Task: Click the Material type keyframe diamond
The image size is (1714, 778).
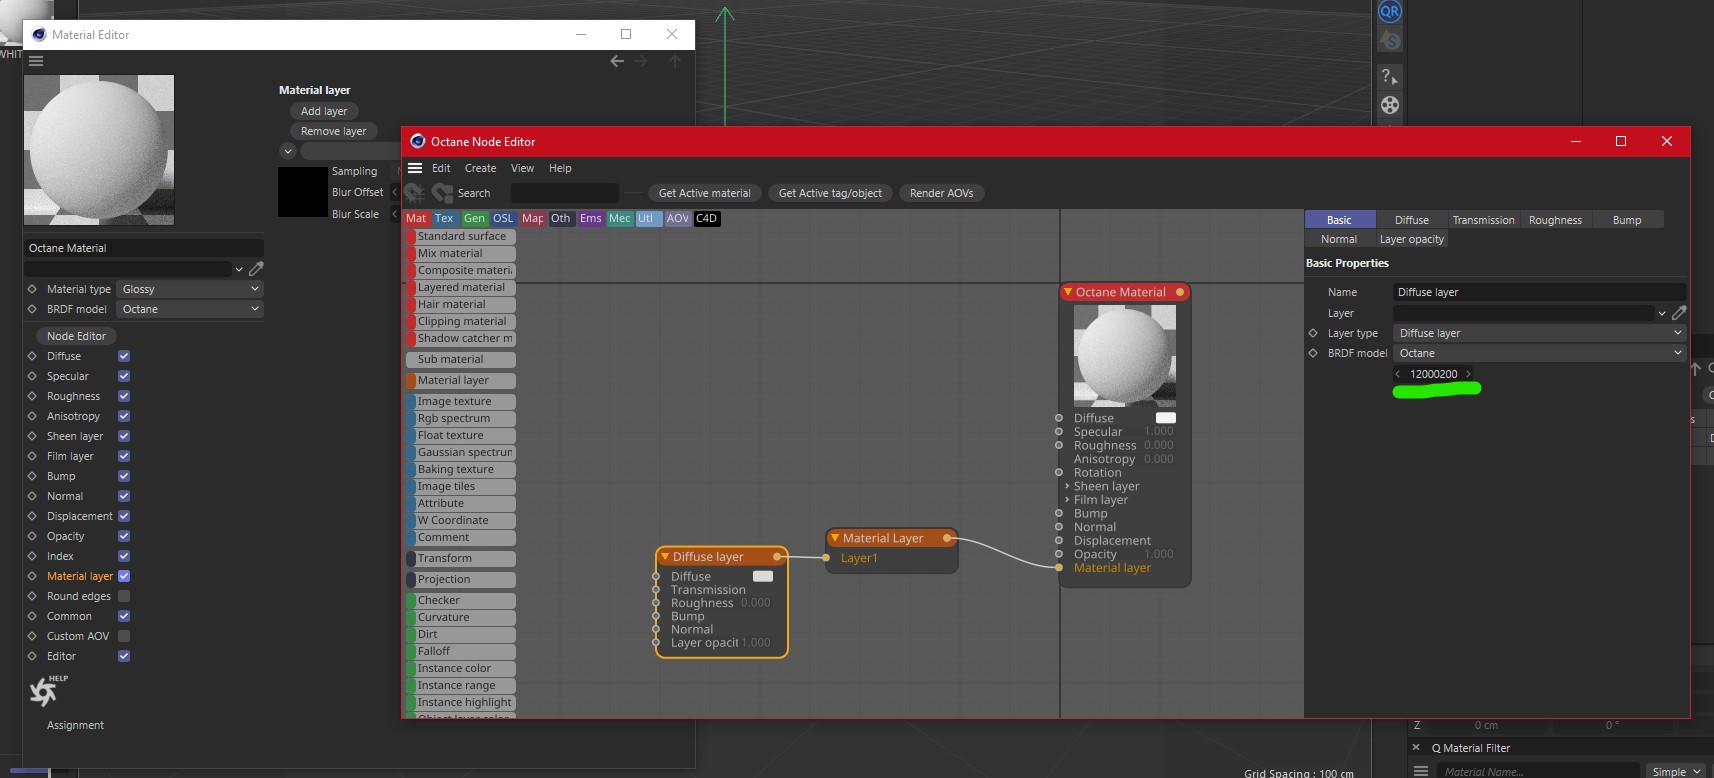Action: pyautogui.click(x=32, y=289)
